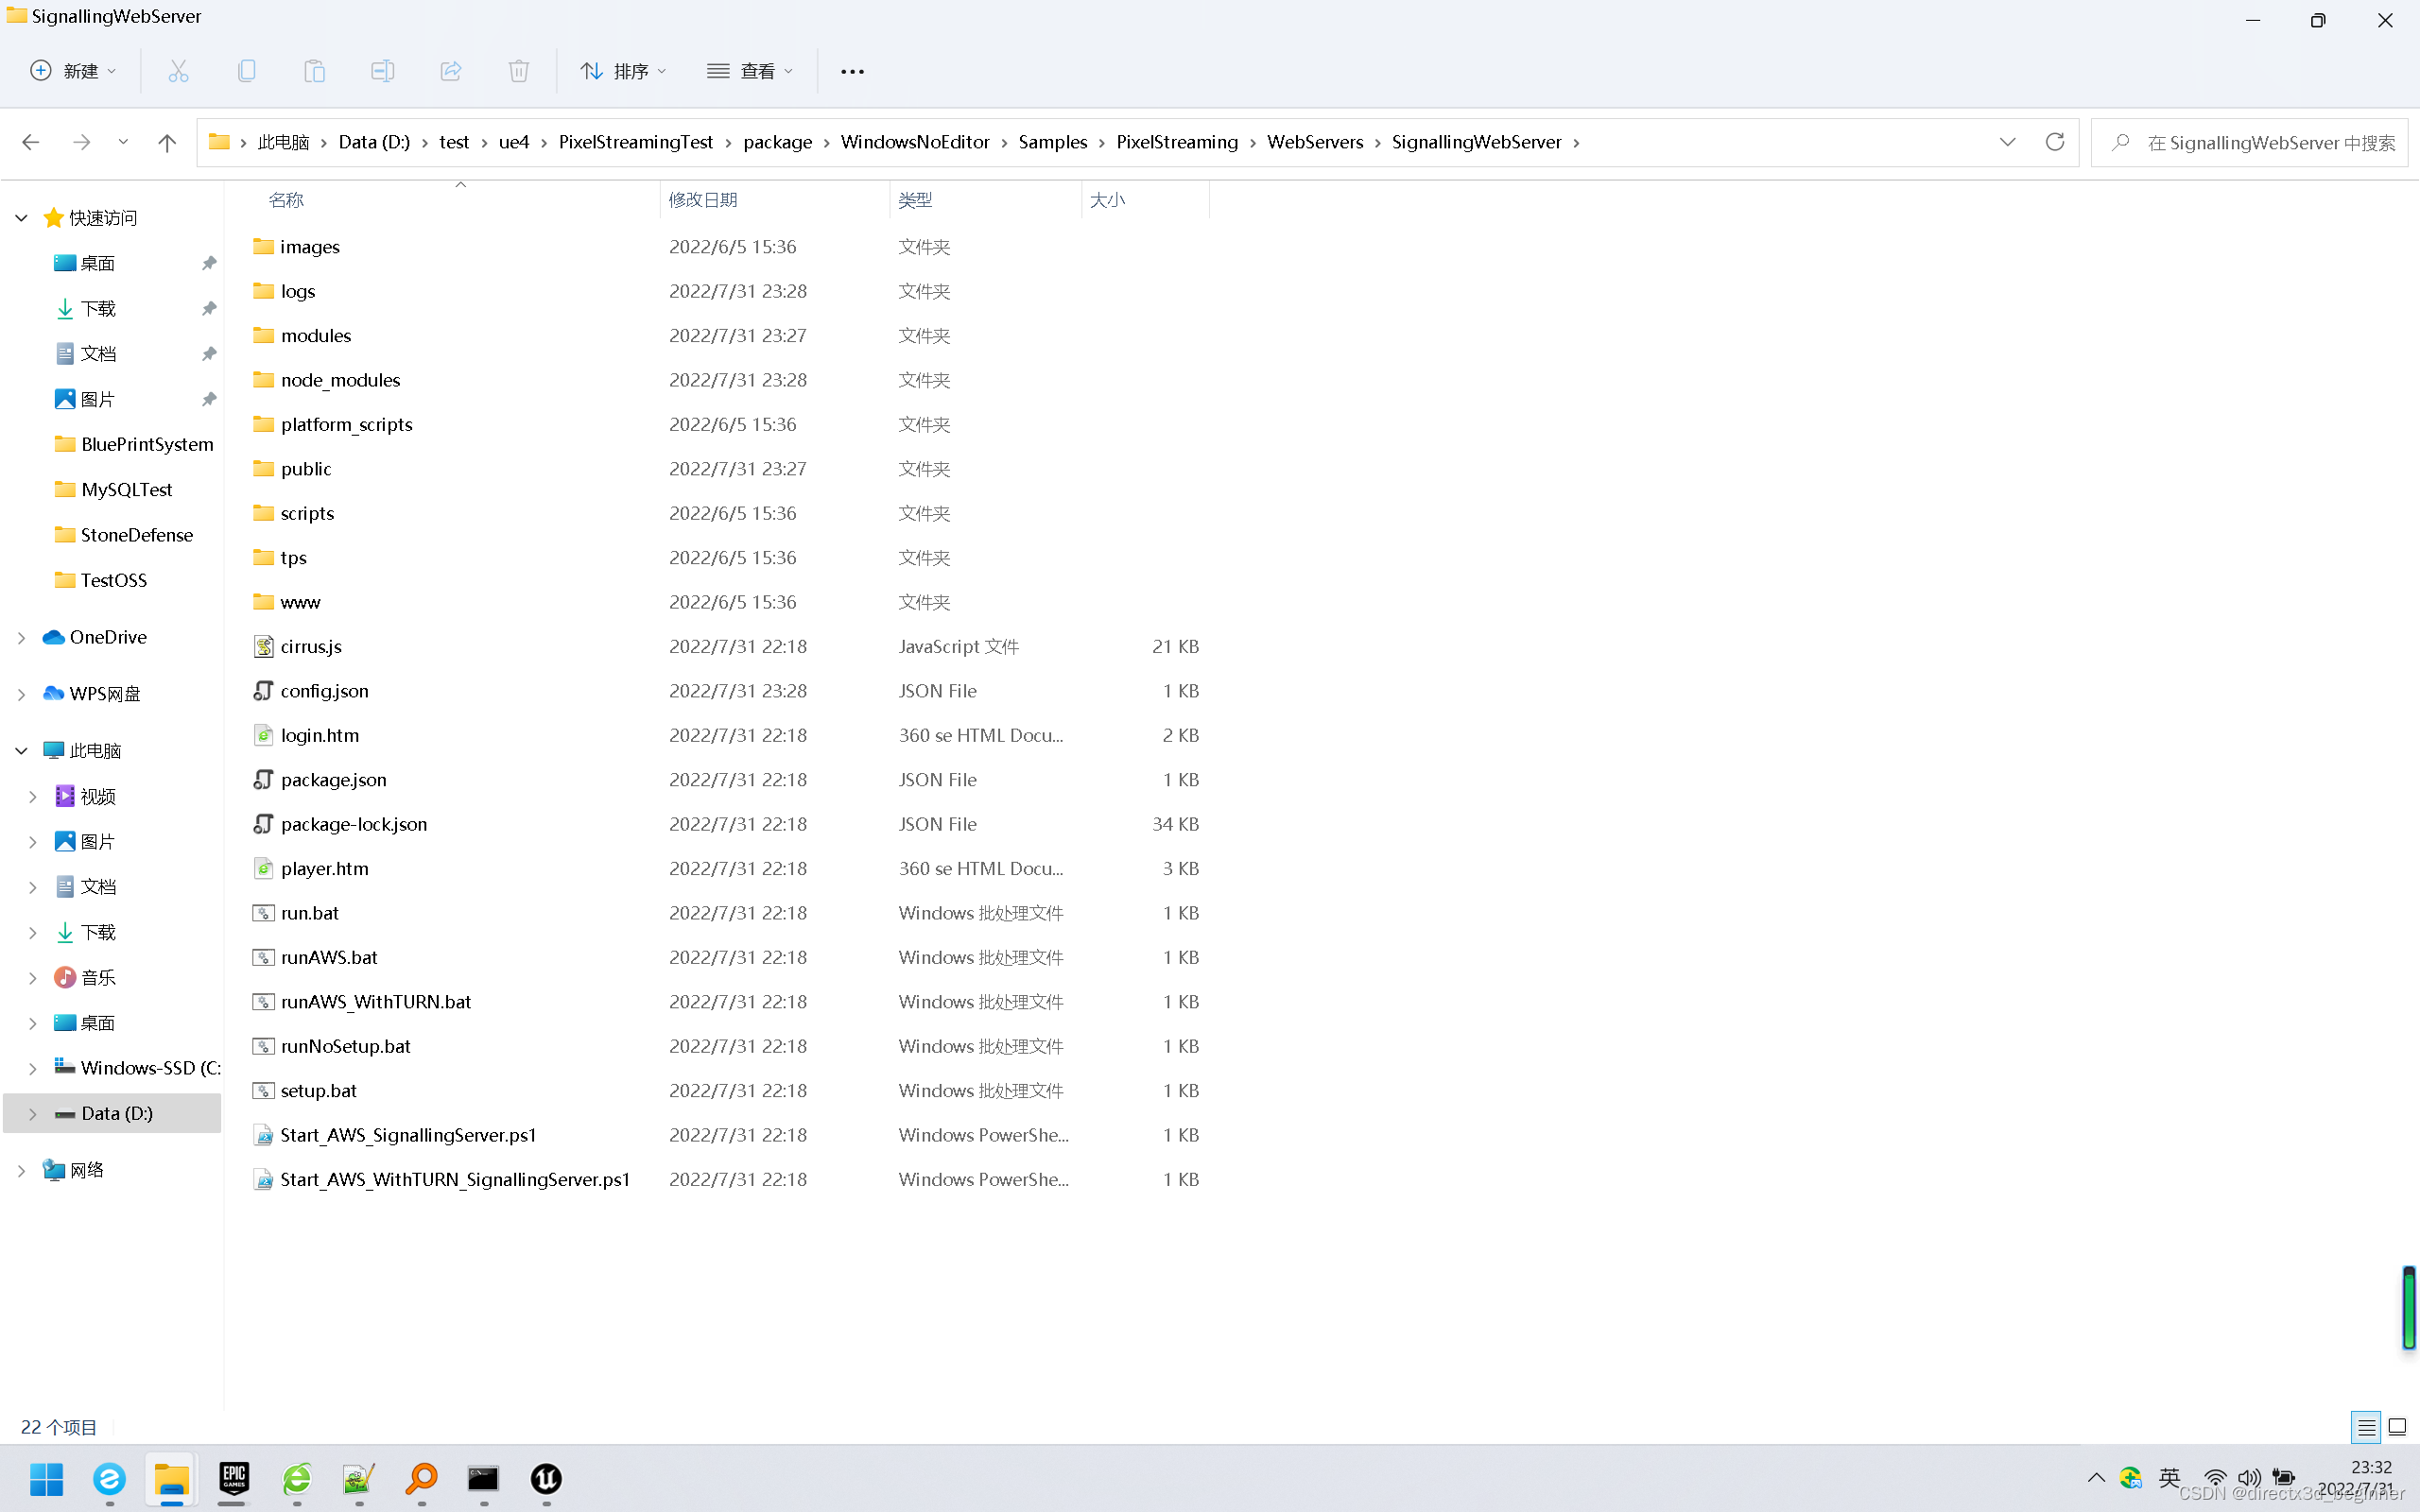
Task: Open Unreal Engine from the taskbar
Action: click(x=546, y=1479)
